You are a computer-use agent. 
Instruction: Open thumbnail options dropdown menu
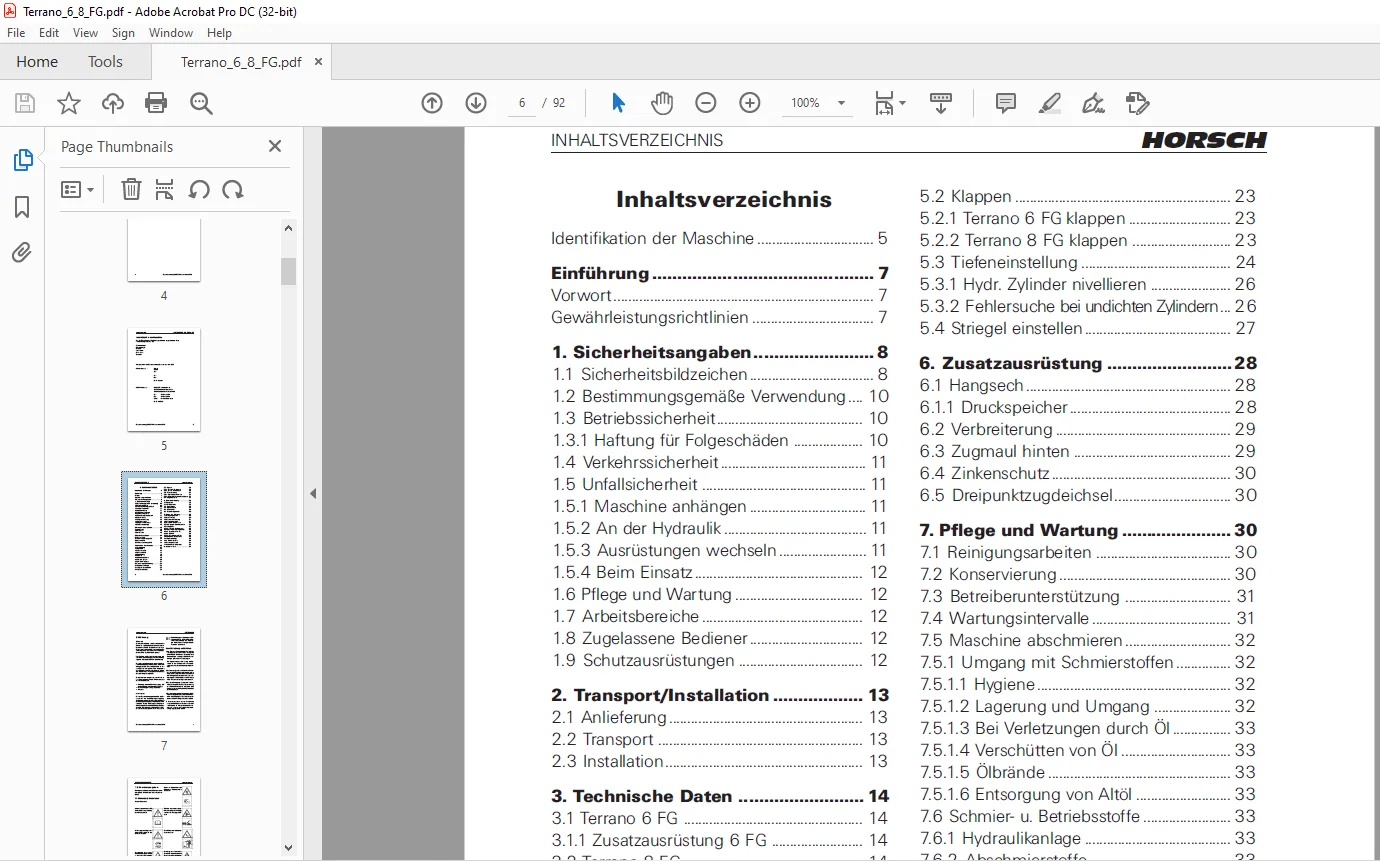[x=77, y=189]
